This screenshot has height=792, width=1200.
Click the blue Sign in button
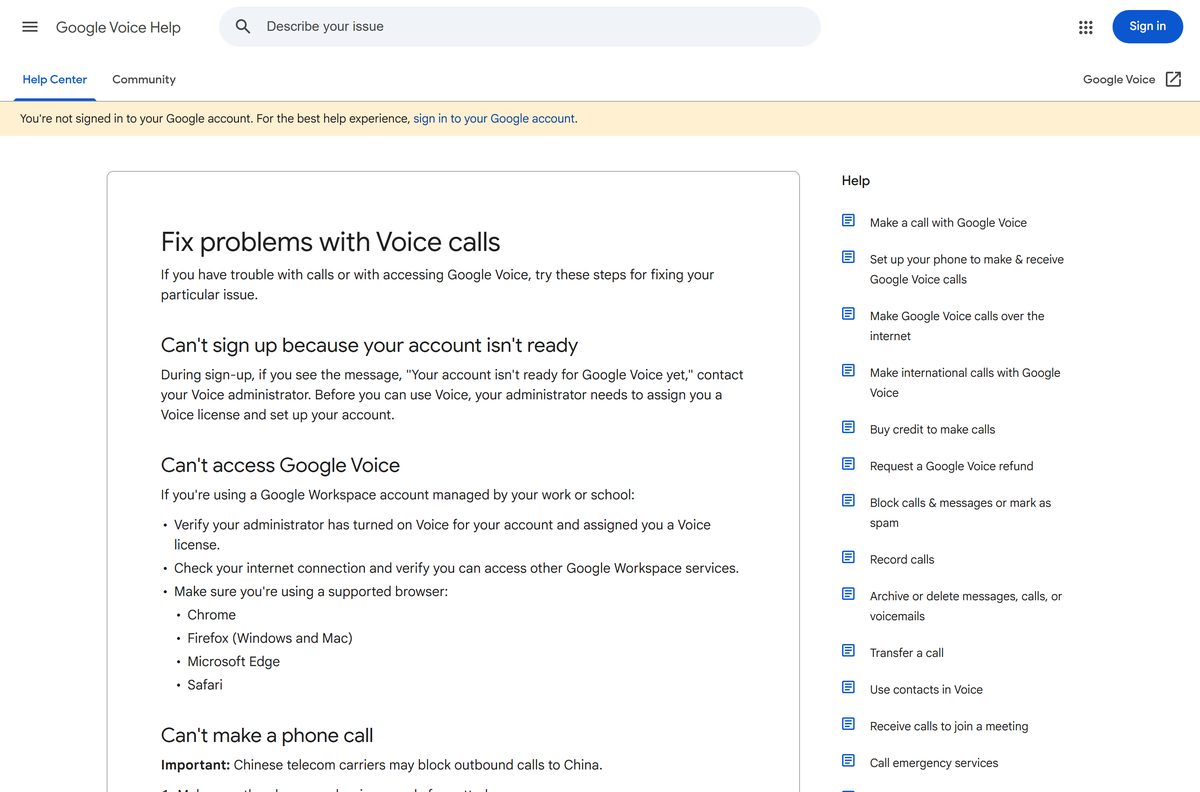1147,27
